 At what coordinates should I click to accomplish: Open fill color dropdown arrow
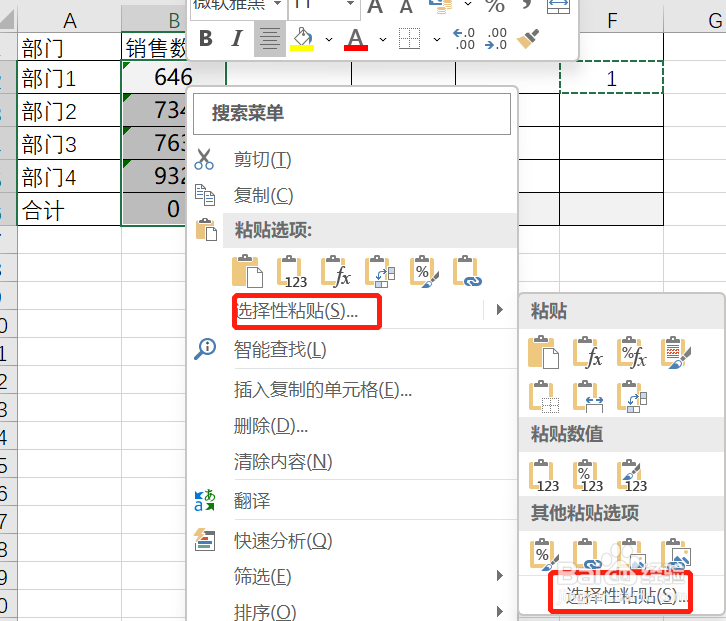pyautogui.click(x=329, y=40)
